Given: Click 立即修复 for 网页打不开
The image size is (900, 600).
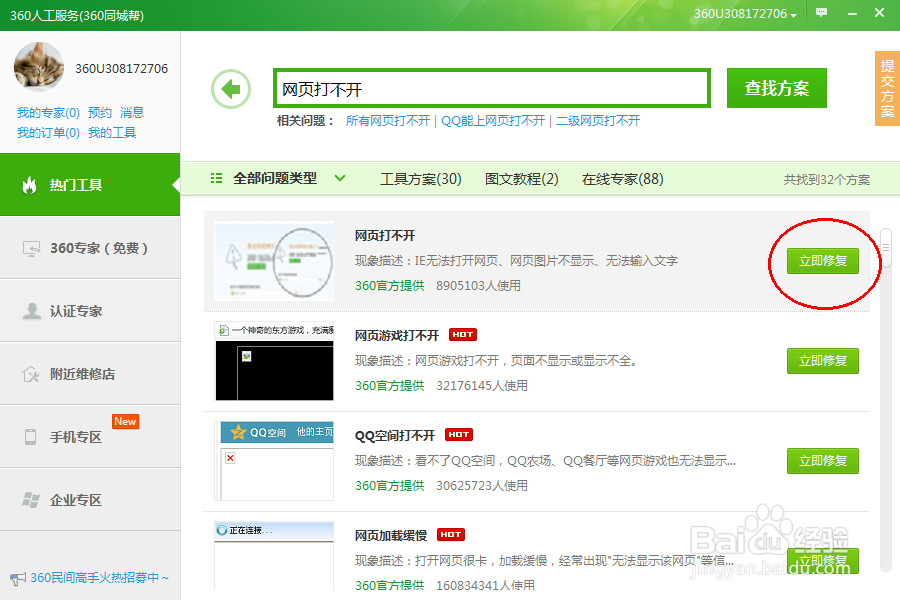Looking at the screenshot, I should pos(823,261).
